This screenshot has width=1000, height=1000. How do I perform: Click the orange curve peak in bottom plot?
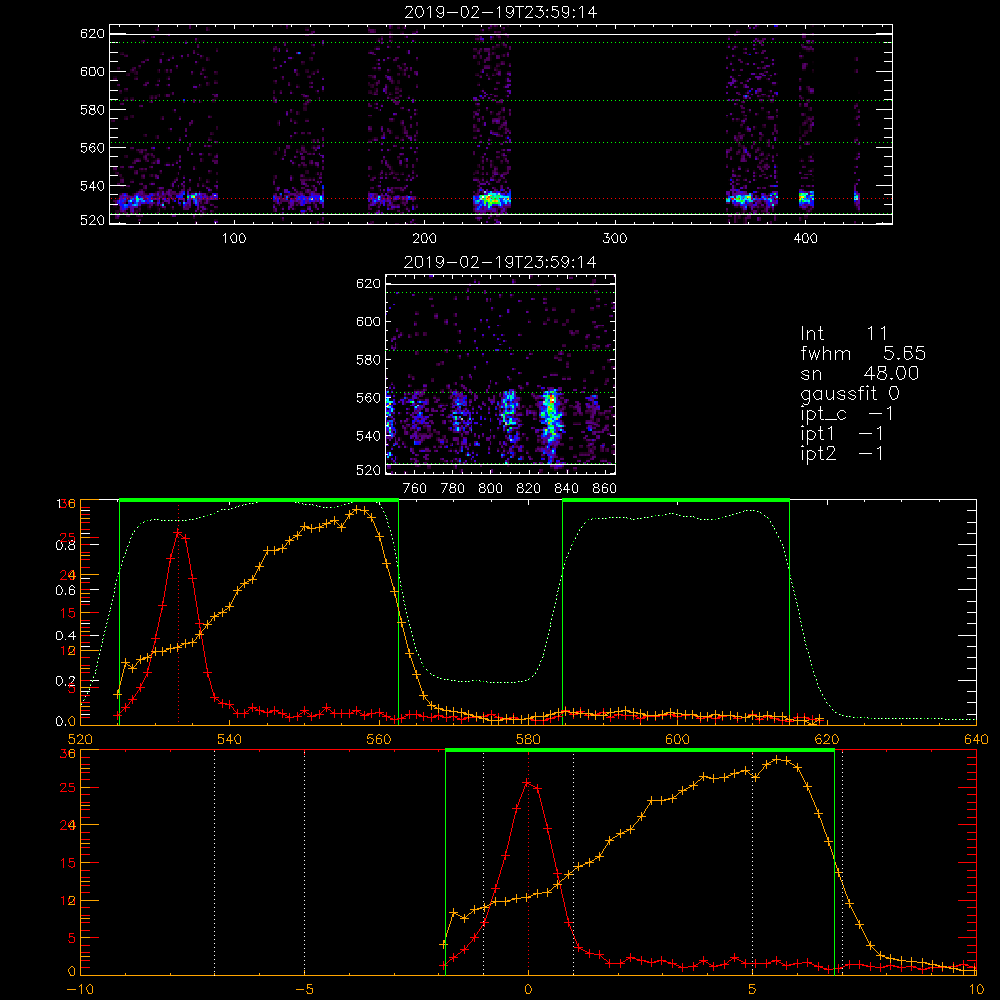[x=777, y=759]
